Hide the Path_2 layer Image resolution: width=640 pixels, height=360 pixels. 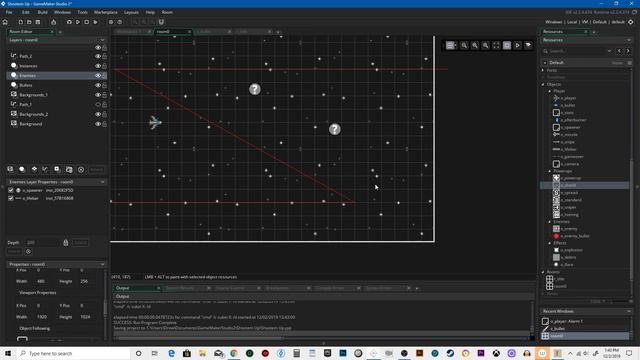pyautogui.click(x=98, y=56)
